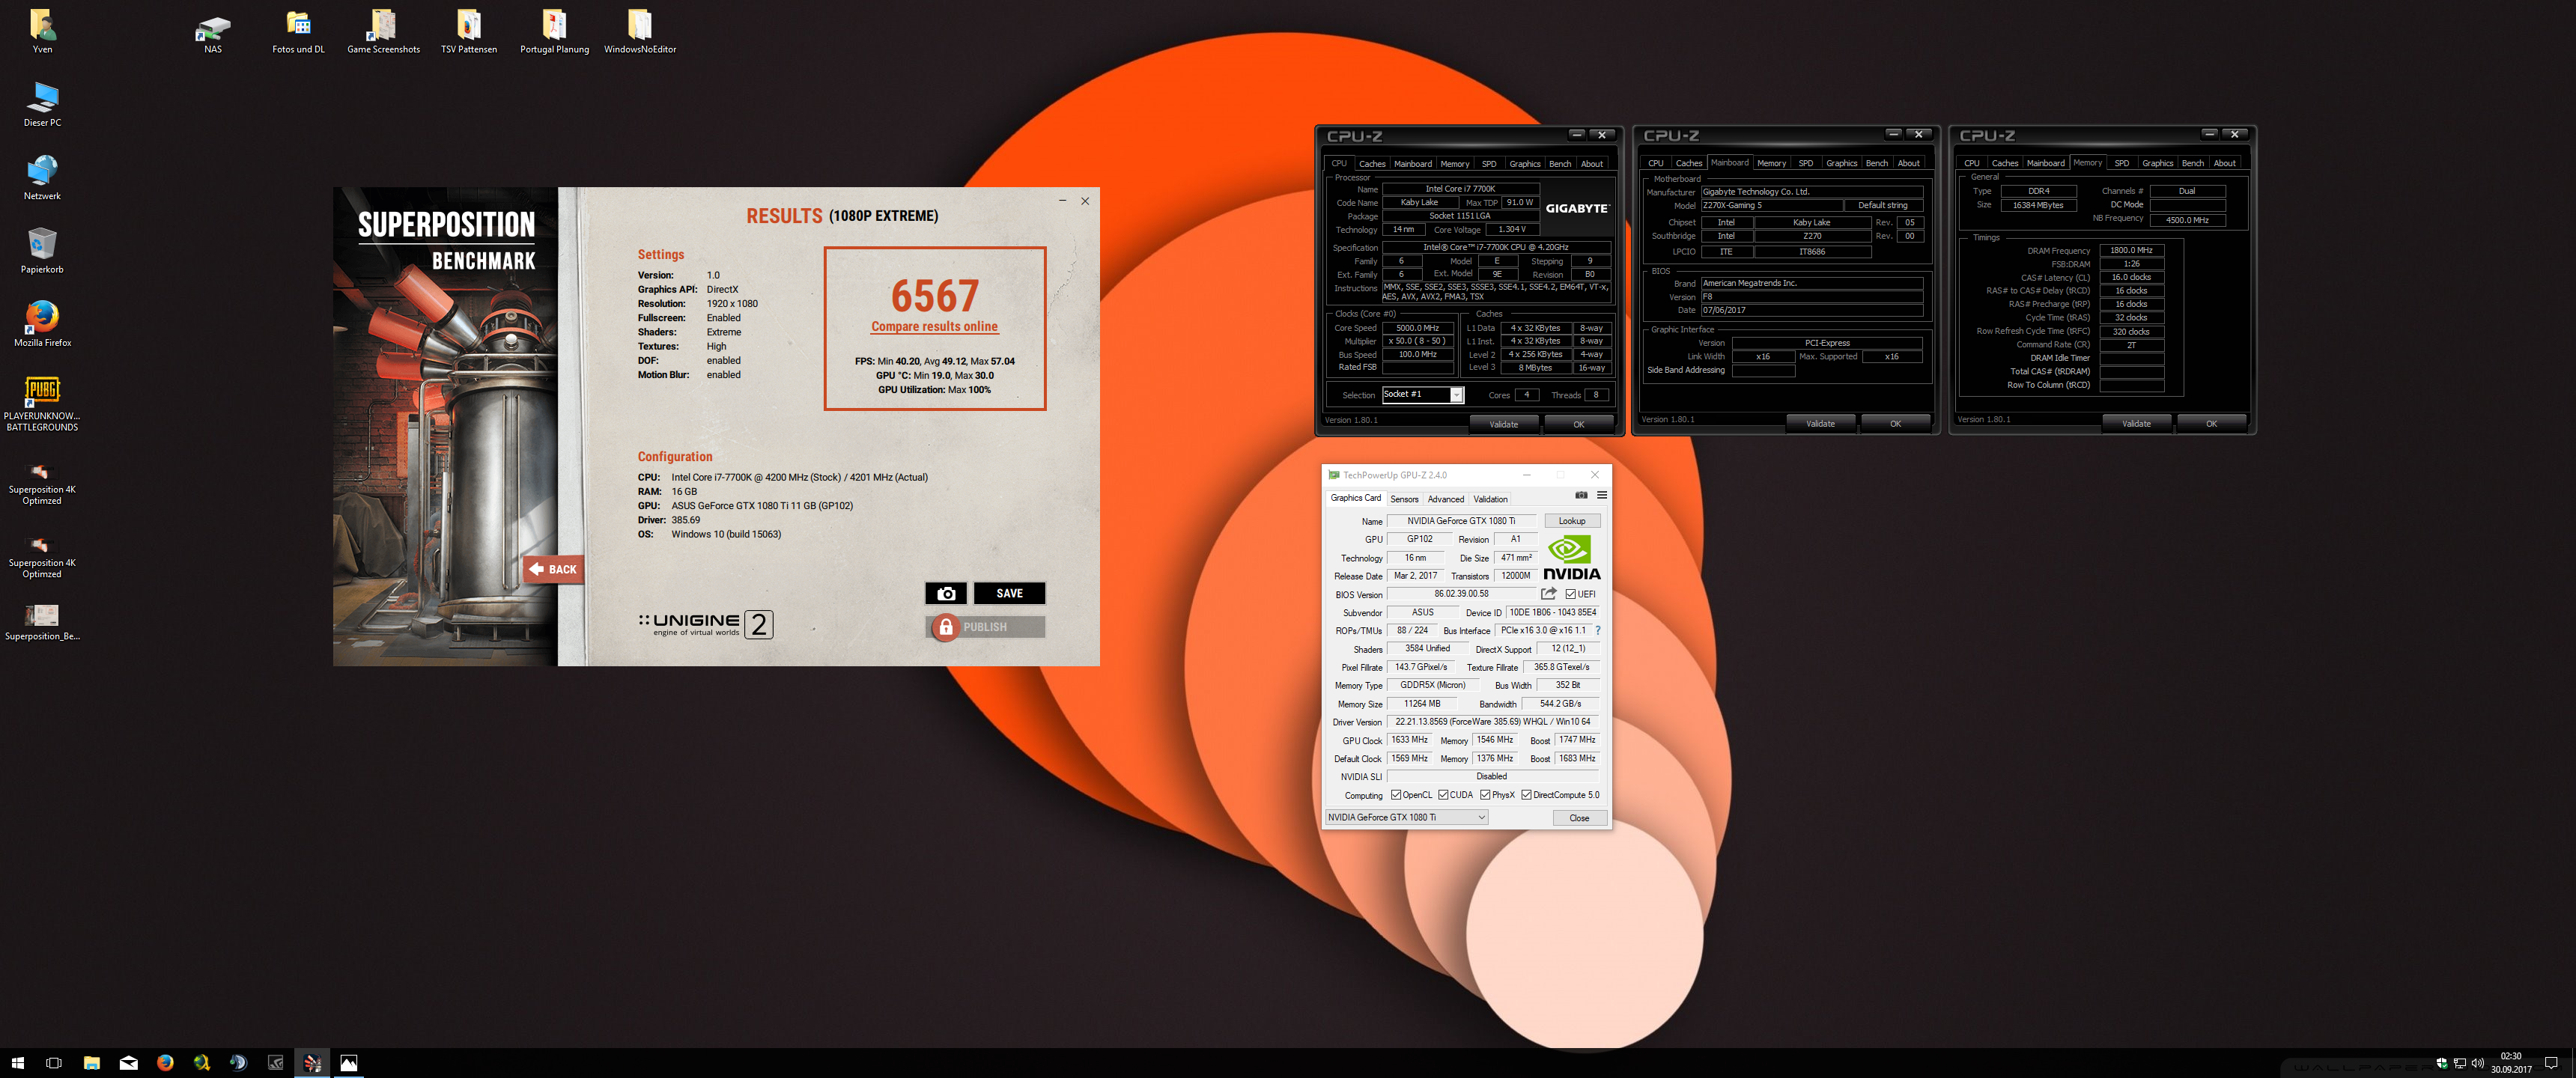Open the Portugal Planung folder

[554, 32]
